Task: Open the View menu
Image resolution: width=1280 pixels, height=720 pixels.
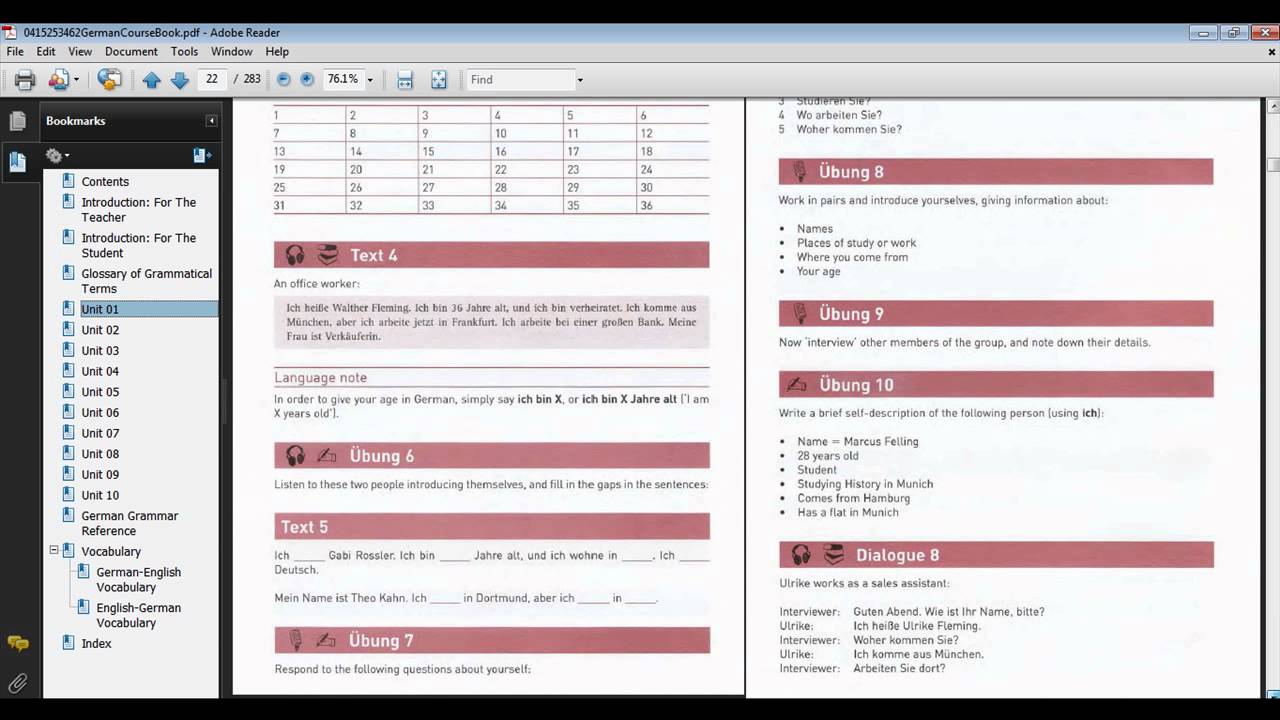Action: pos(80,51)
